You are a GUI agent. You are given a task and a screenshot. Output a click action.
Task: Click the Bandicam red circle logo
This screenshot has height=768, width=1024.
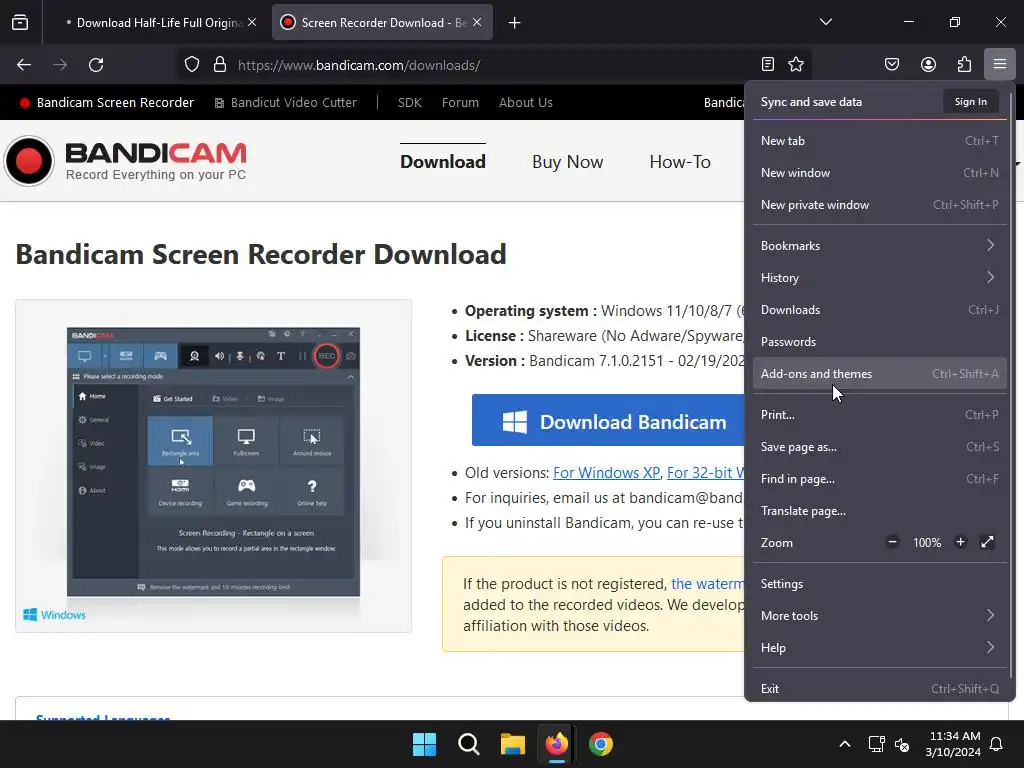[29, 161]
